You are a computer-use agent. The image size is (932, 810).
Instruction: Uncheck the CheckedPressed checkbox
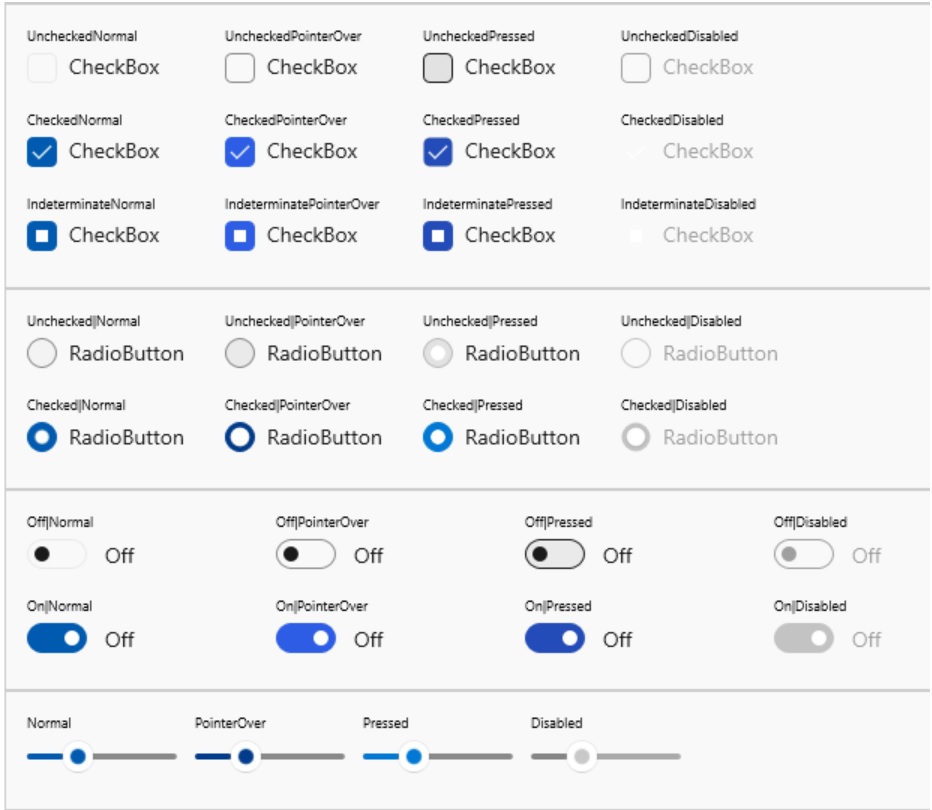point(438,152)
